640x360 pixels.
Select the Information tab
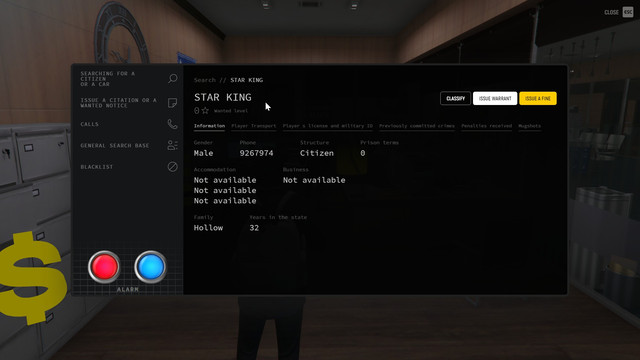click(x=209, y=126)
